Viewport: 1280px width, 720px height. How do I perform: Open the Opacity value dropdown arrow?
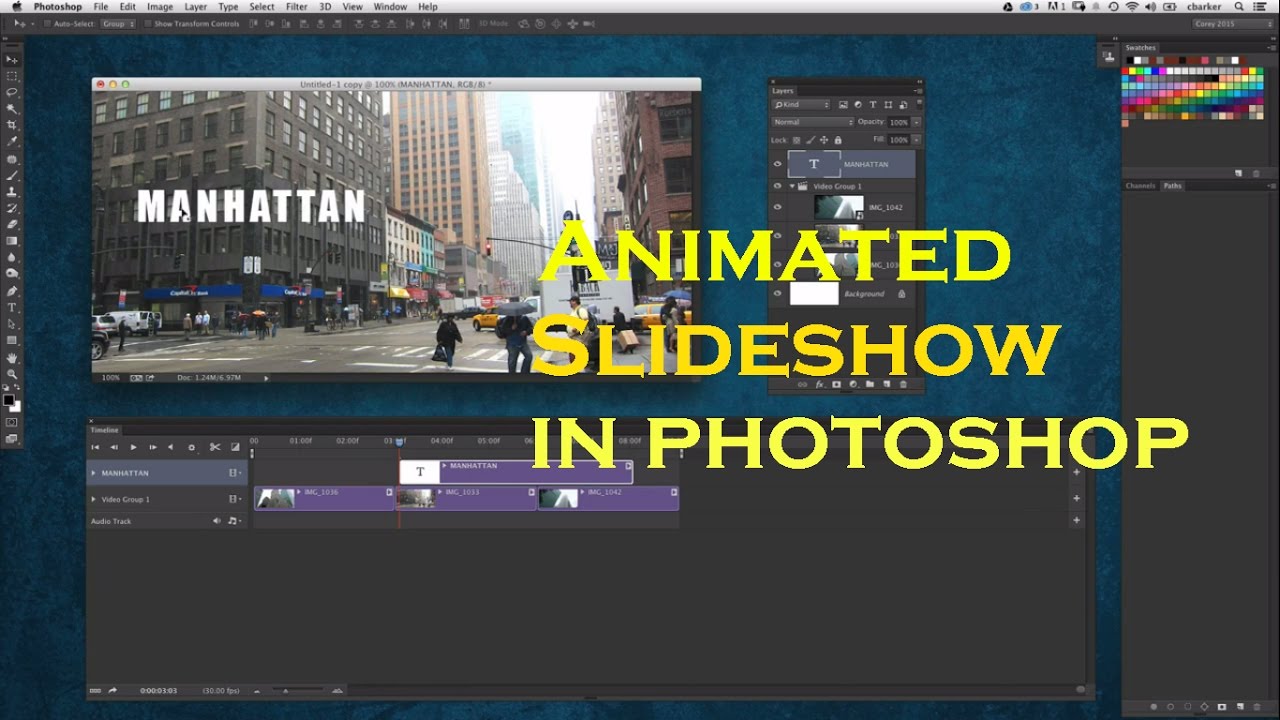point(916,122)
